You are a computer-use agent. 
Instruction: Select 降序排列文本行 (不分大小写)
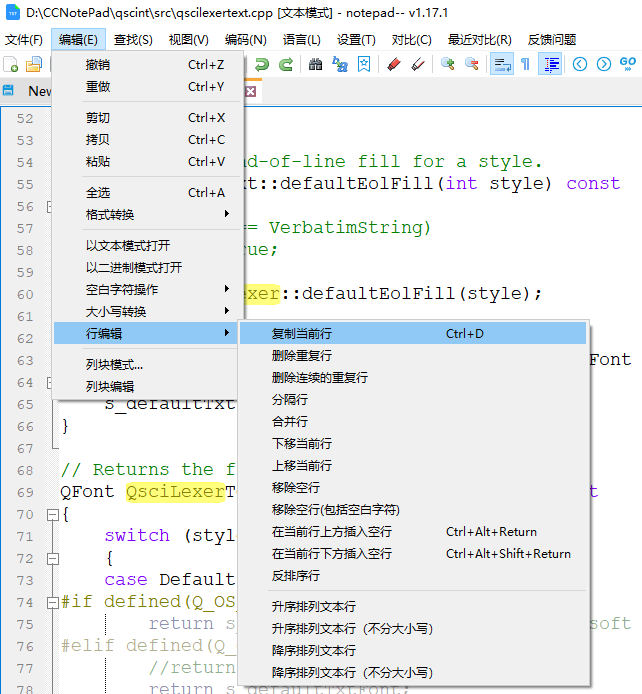tap(413, 673)
